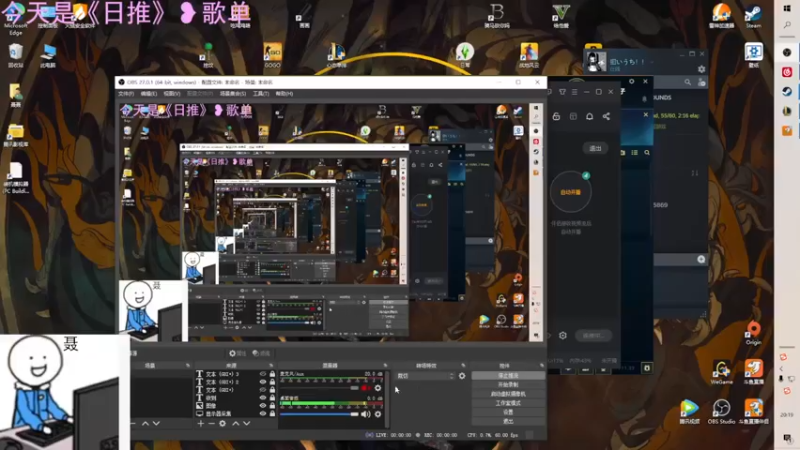The height and width of the screenshot is (450, 800).
Task: Click add friend icon in Steam window
Action: (x=702, y=82)
